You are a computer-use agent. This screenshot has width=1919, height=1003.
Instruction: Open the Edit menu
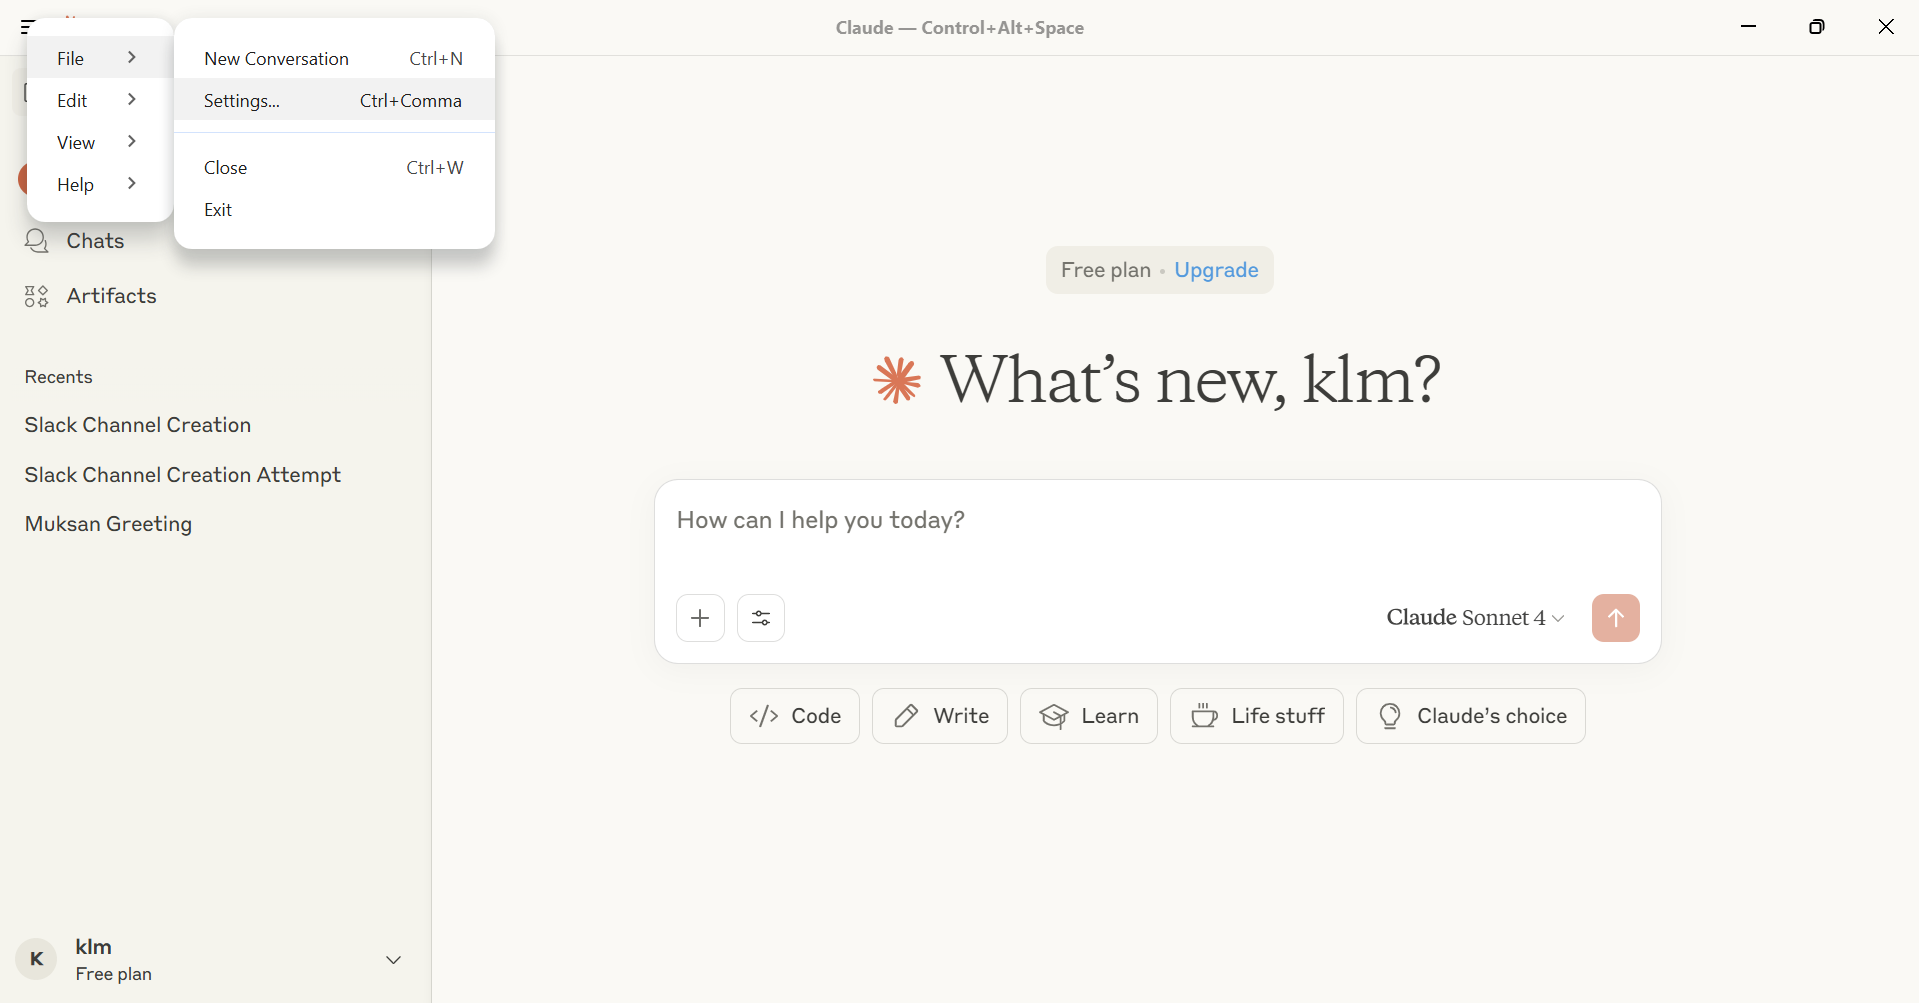point(100,100)
